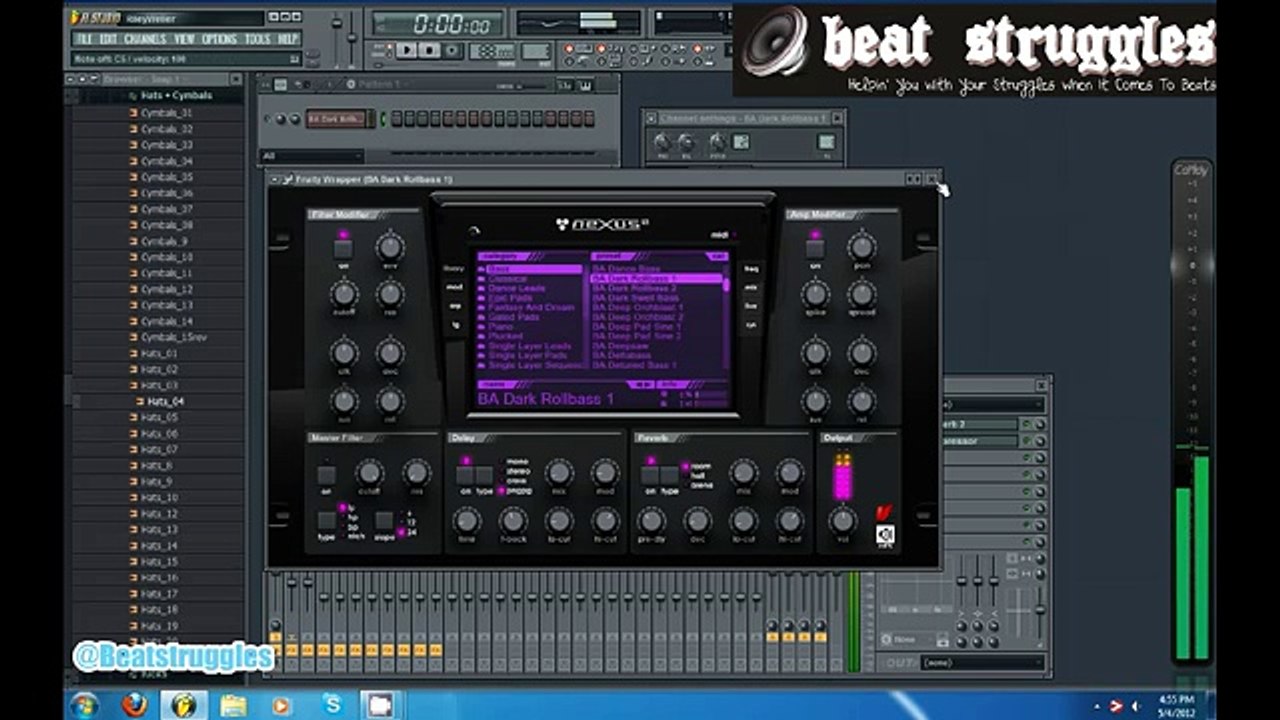
Task: Click the Hats_16 sample in the browser
Action: [x=159, y=577]
